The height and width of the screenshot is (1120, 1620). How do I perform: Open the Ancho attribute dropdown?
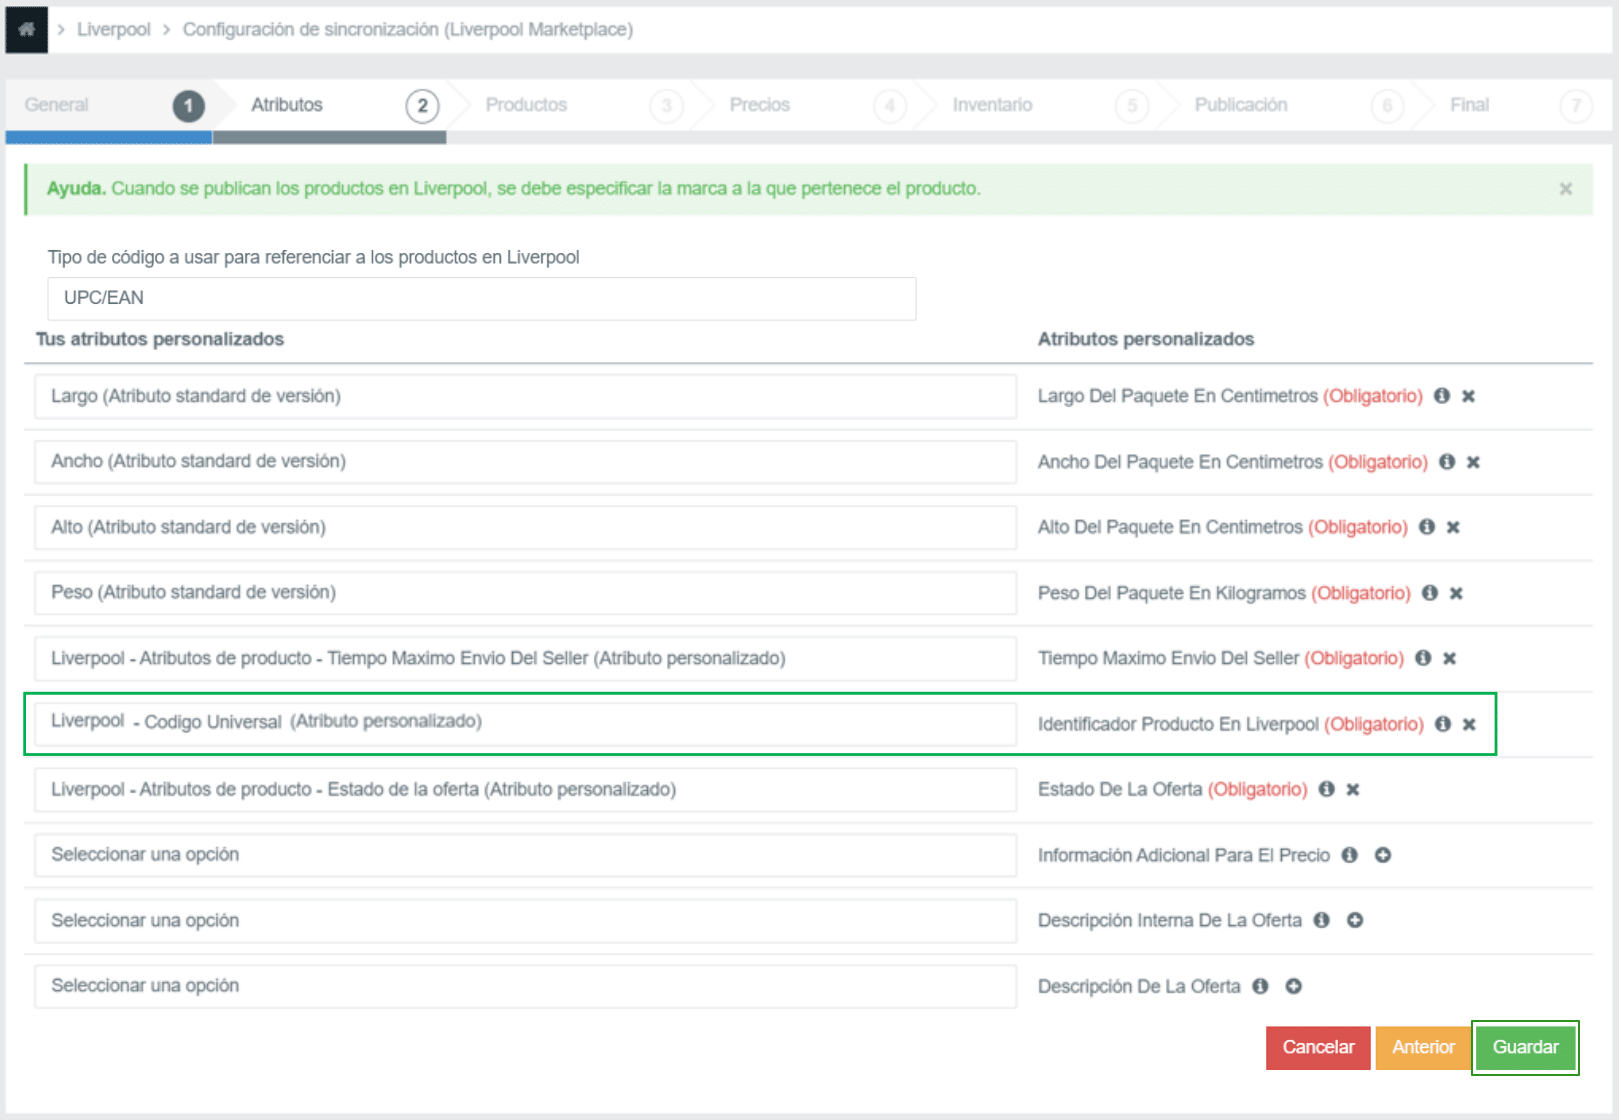[x=526, y=461]
